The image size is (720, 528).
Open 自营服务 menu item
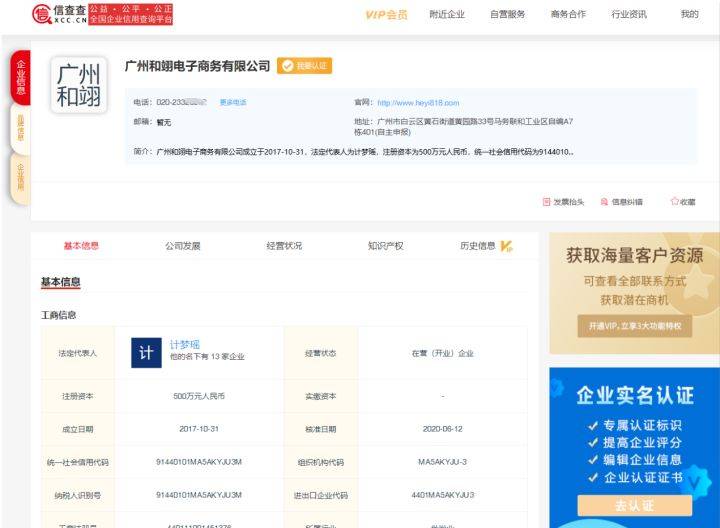(507, 15)
